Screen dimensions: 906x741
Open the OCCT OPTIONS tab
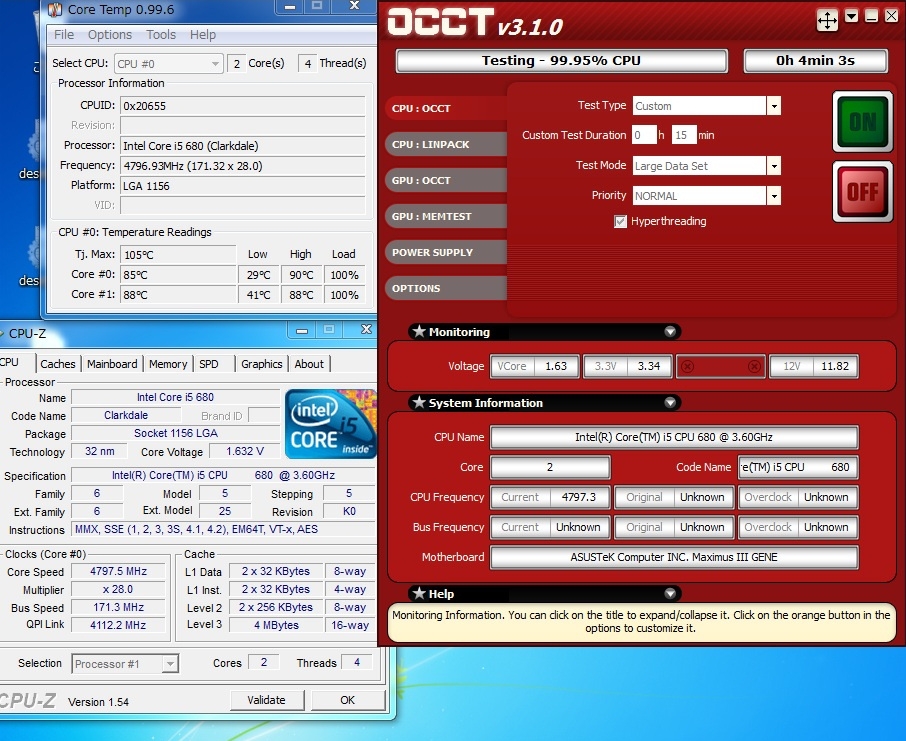click(x=445, y=288)
